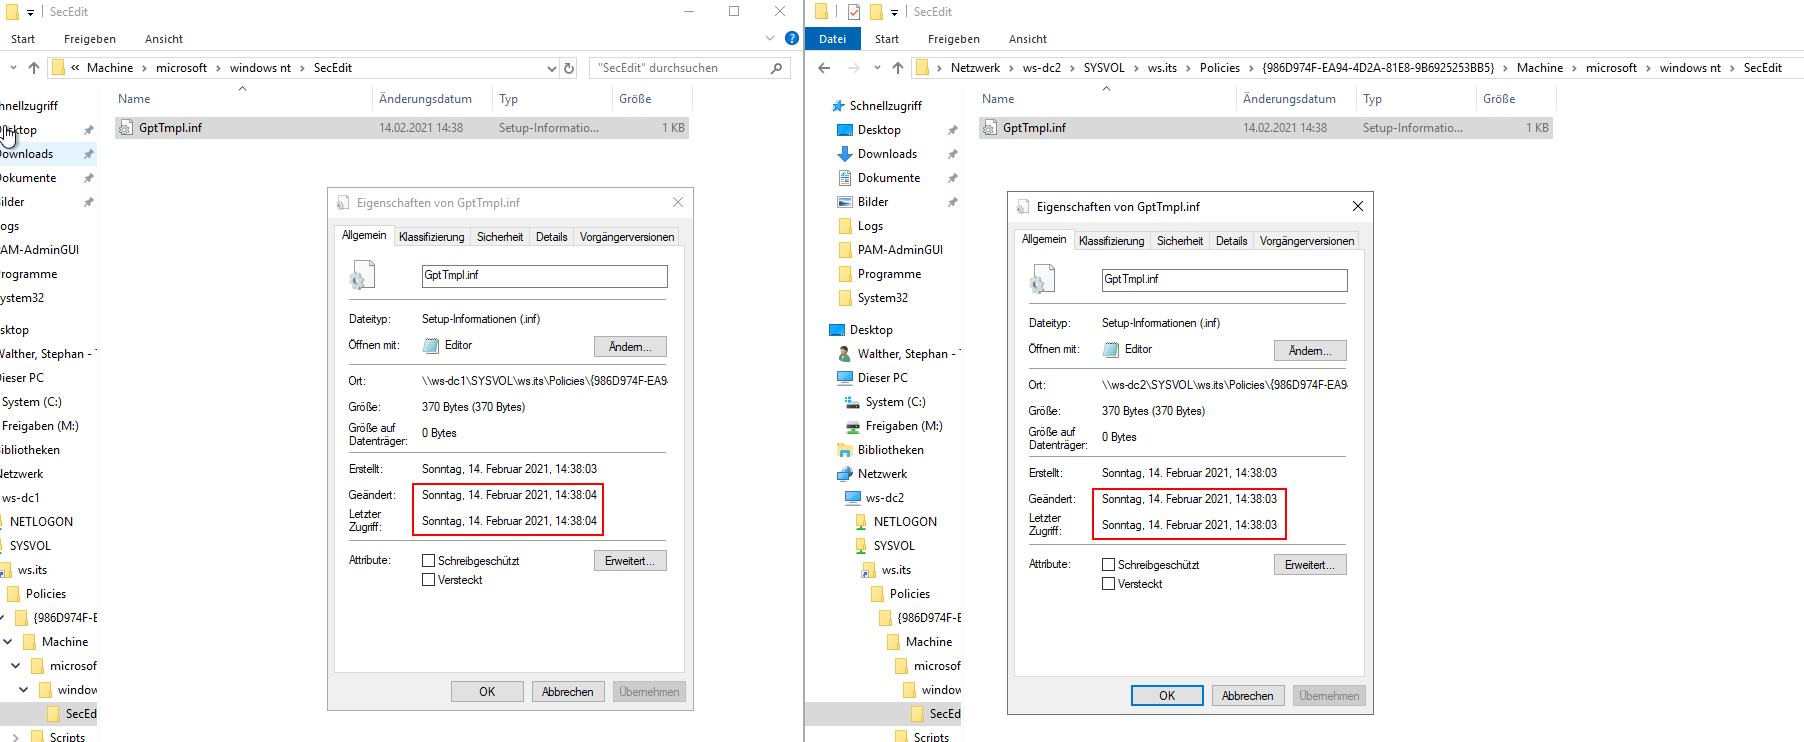Toggle Schreibgeschützt checkbox in left dialog

click(428, 561)
